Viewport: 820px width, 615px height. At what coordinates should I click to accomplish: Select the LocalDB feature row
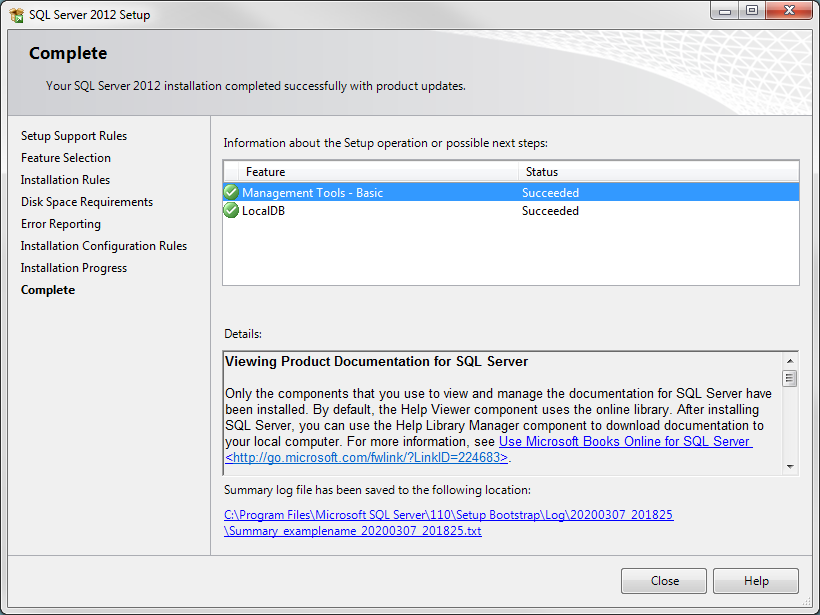pos(511,211)
